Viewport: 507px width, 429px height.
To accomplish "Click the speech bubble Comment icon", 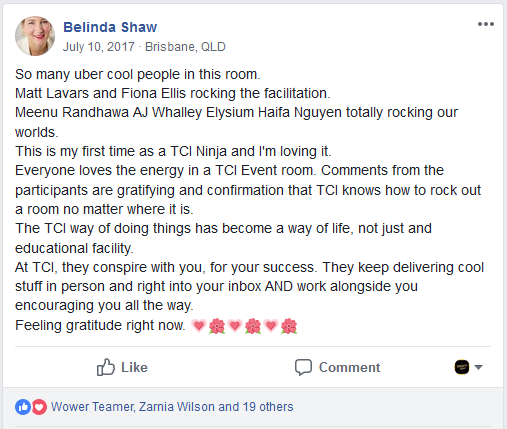I will pos(303,367).
